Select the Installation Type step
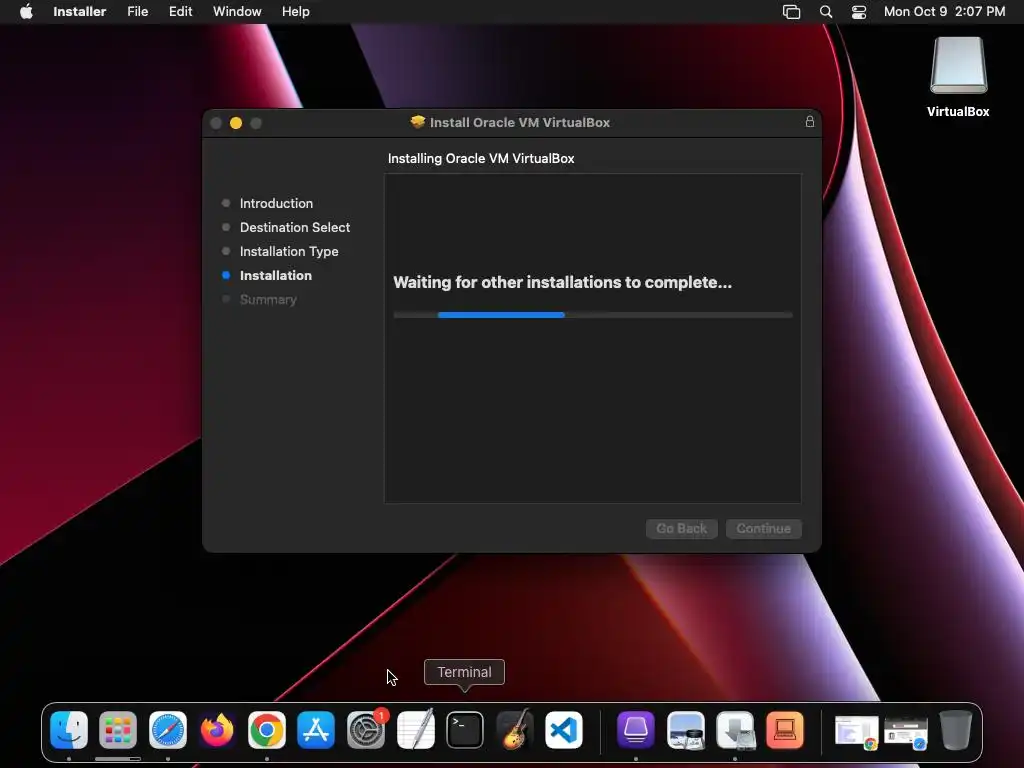Viewport: 1024px width, 768px height. pos(289,251)
